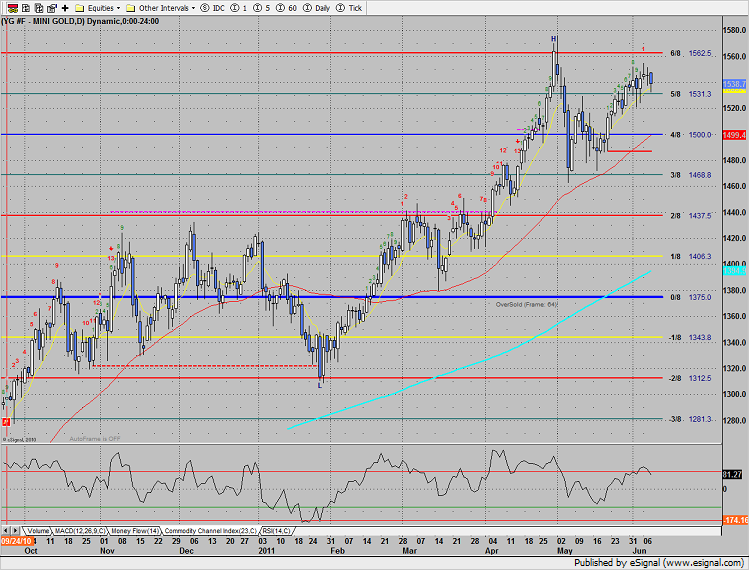Click the L marker at the January low
The height and width of the screenshot is (570, 749).
tap(320, 385)
